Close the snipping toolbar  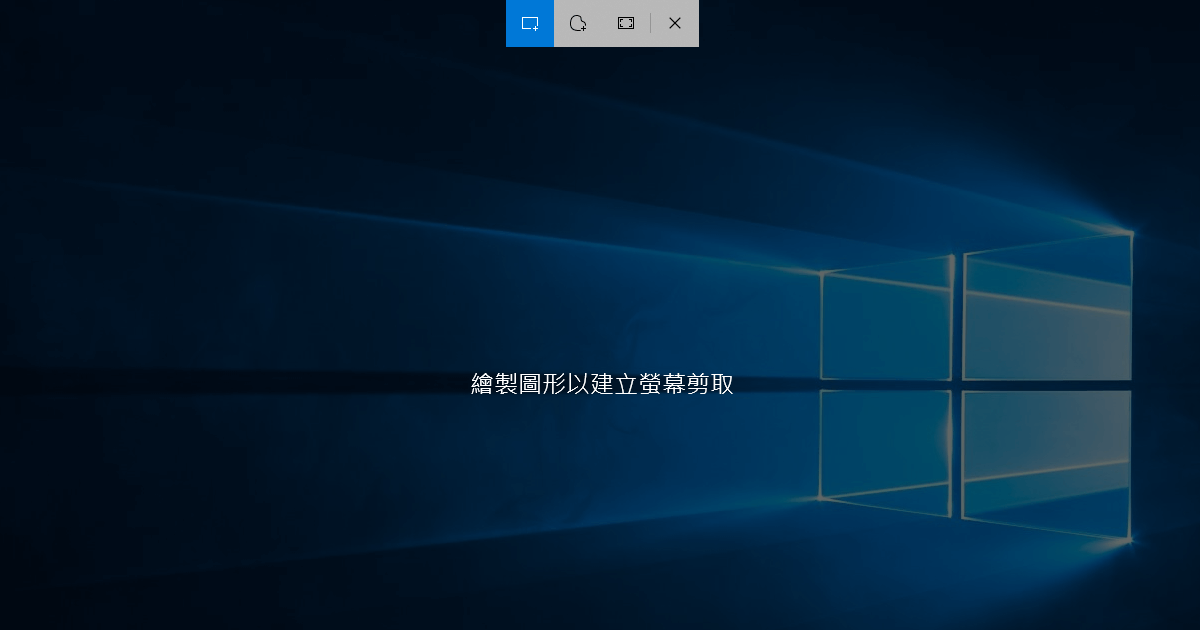pos(675,23)
